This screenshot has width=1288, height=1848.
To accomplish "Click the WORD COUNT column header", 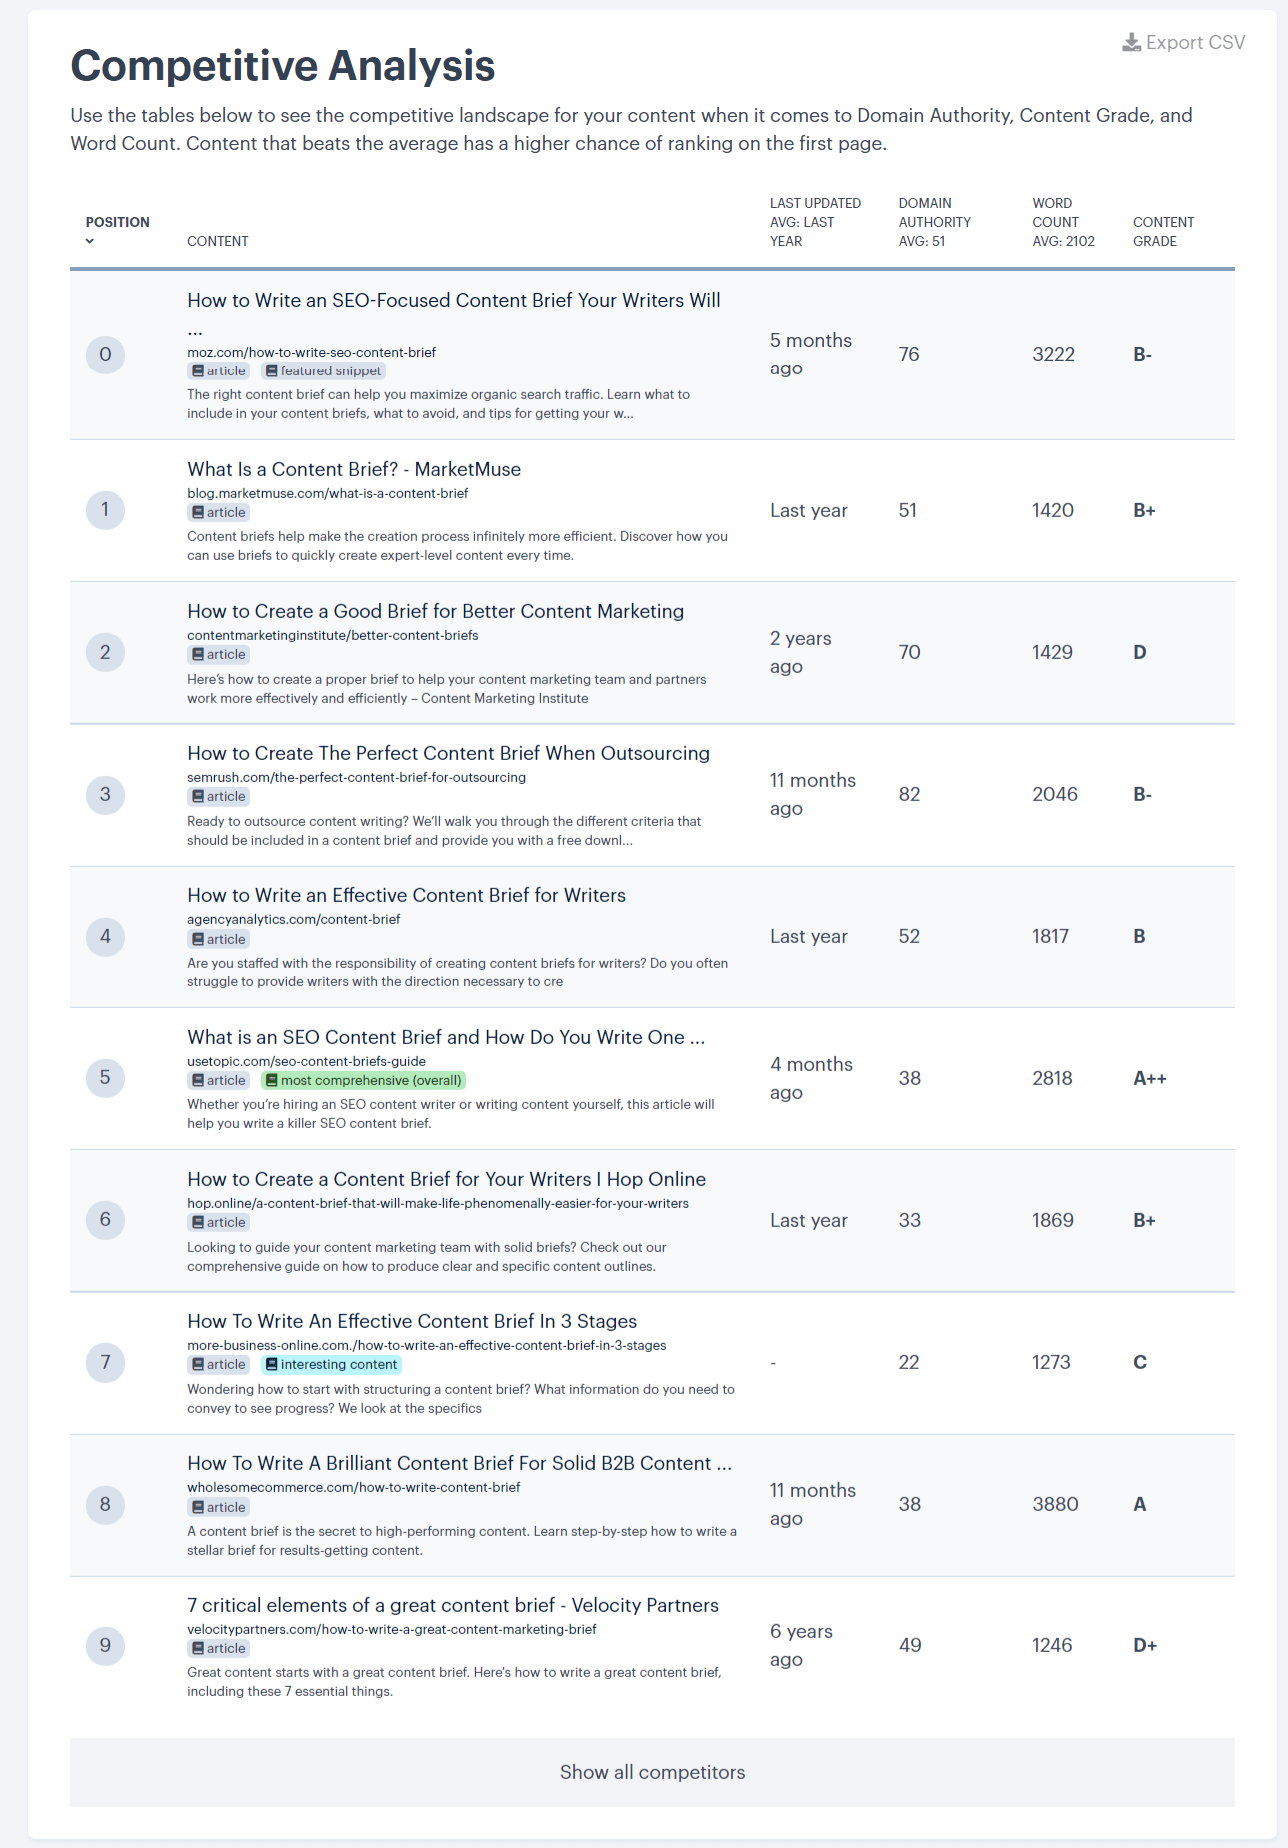I will click(1063, 222).
